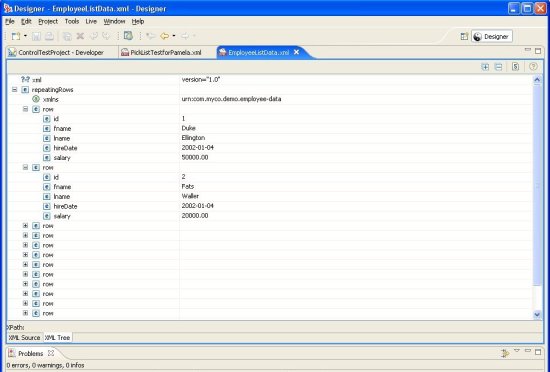Select the Problems view tab
Screen dimensions: 550x372
coord(31,353)
